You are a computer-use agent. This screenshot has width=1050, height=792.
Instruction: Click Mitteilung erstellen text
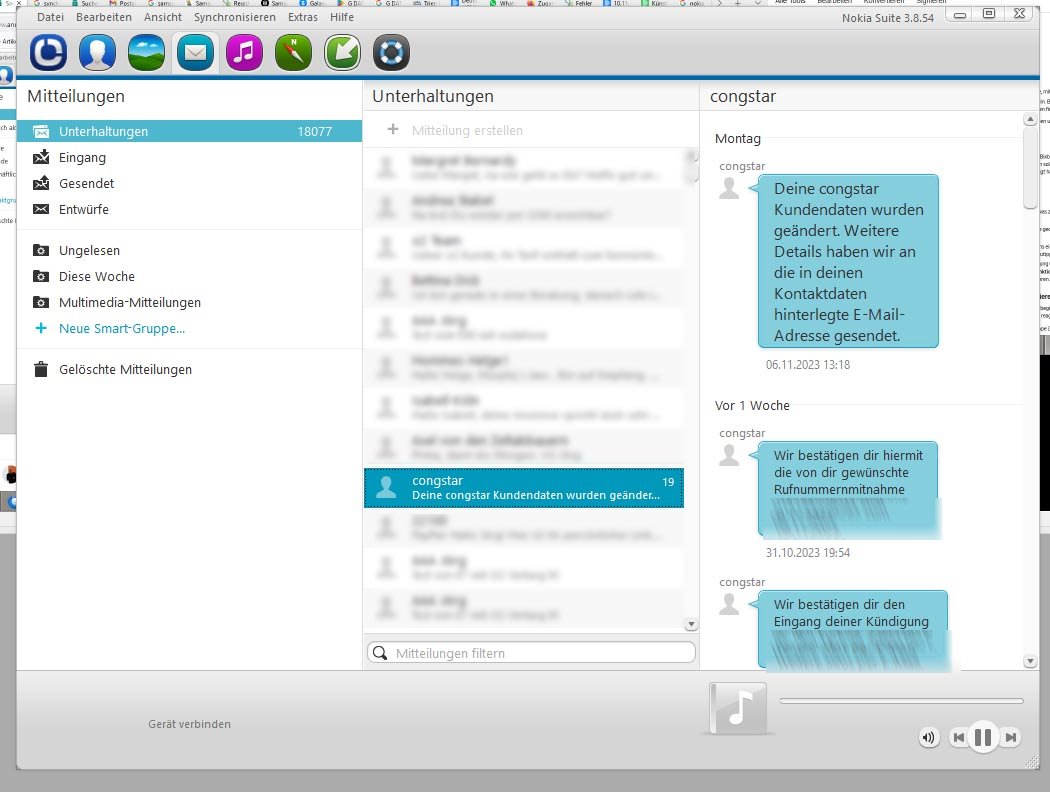tap(467, 131)
